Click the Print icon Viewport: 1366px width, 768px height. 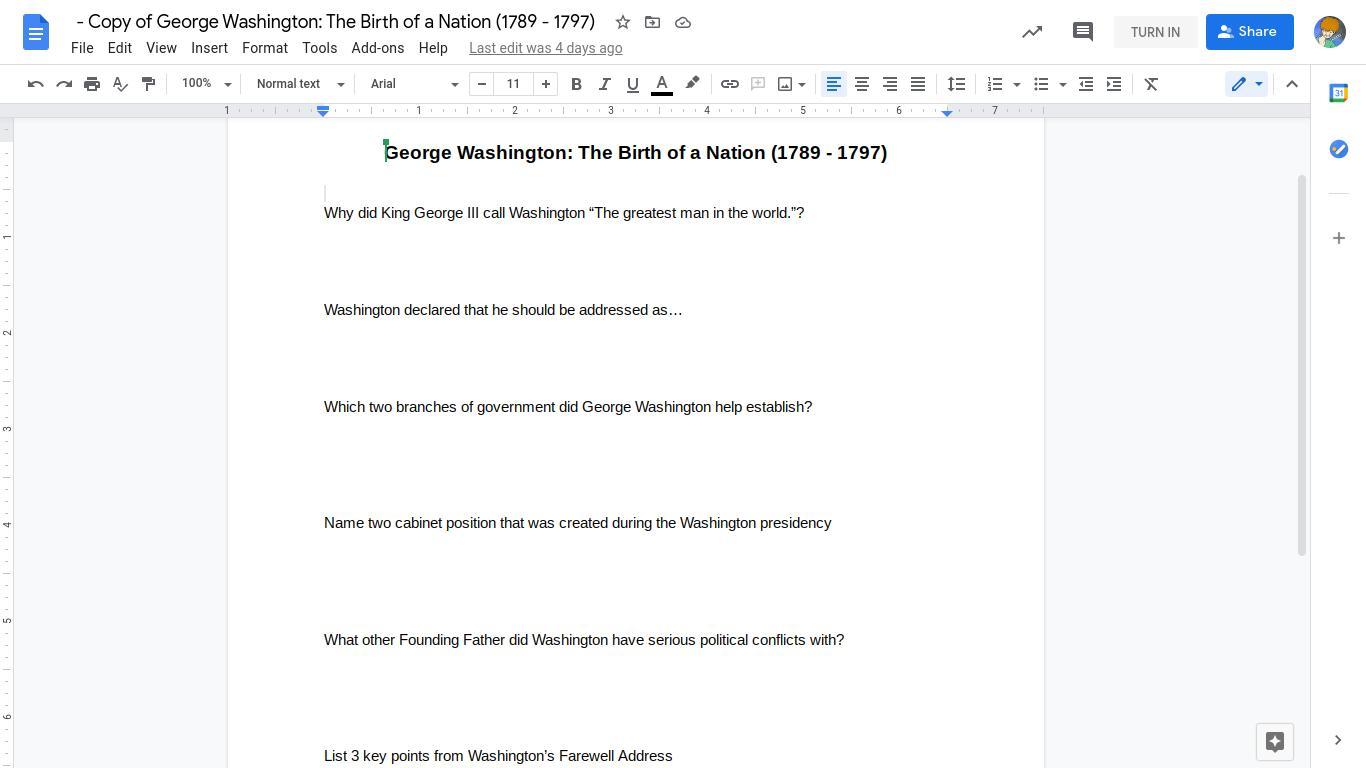(x=92, y=84)
